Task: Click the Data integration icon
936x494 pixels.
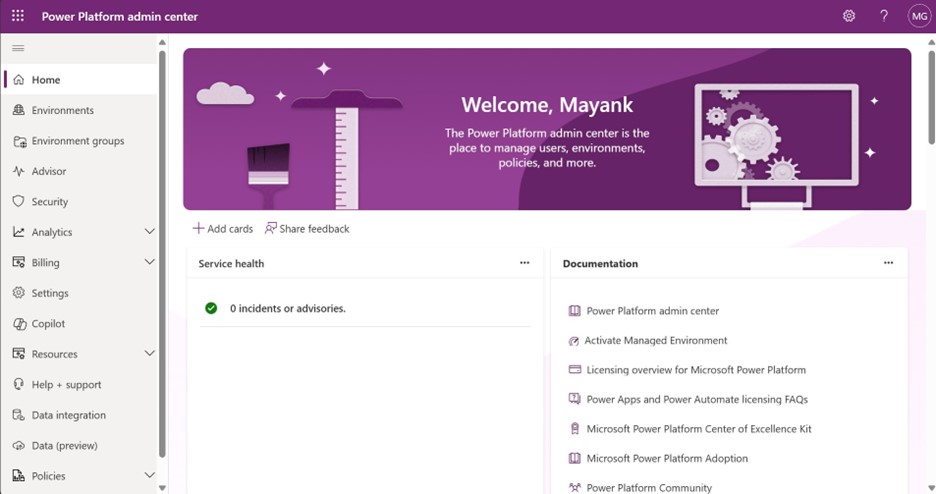Action: click(x=19, y=415)
